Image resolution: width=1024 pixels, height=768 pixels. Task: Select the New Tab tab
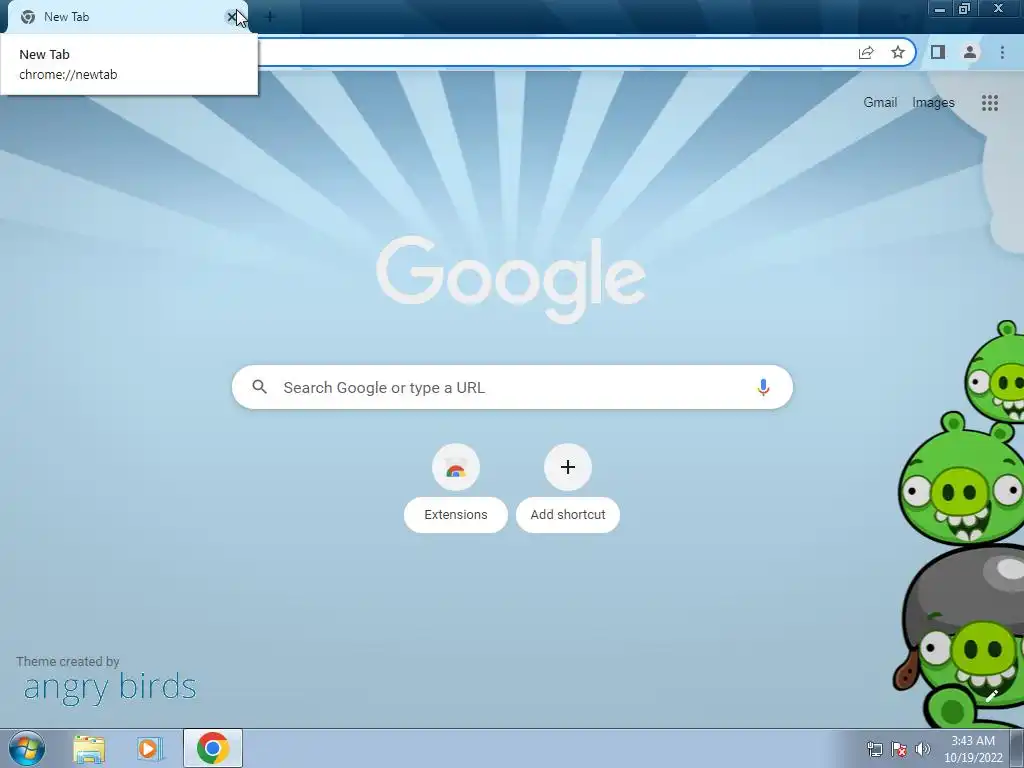127,17
